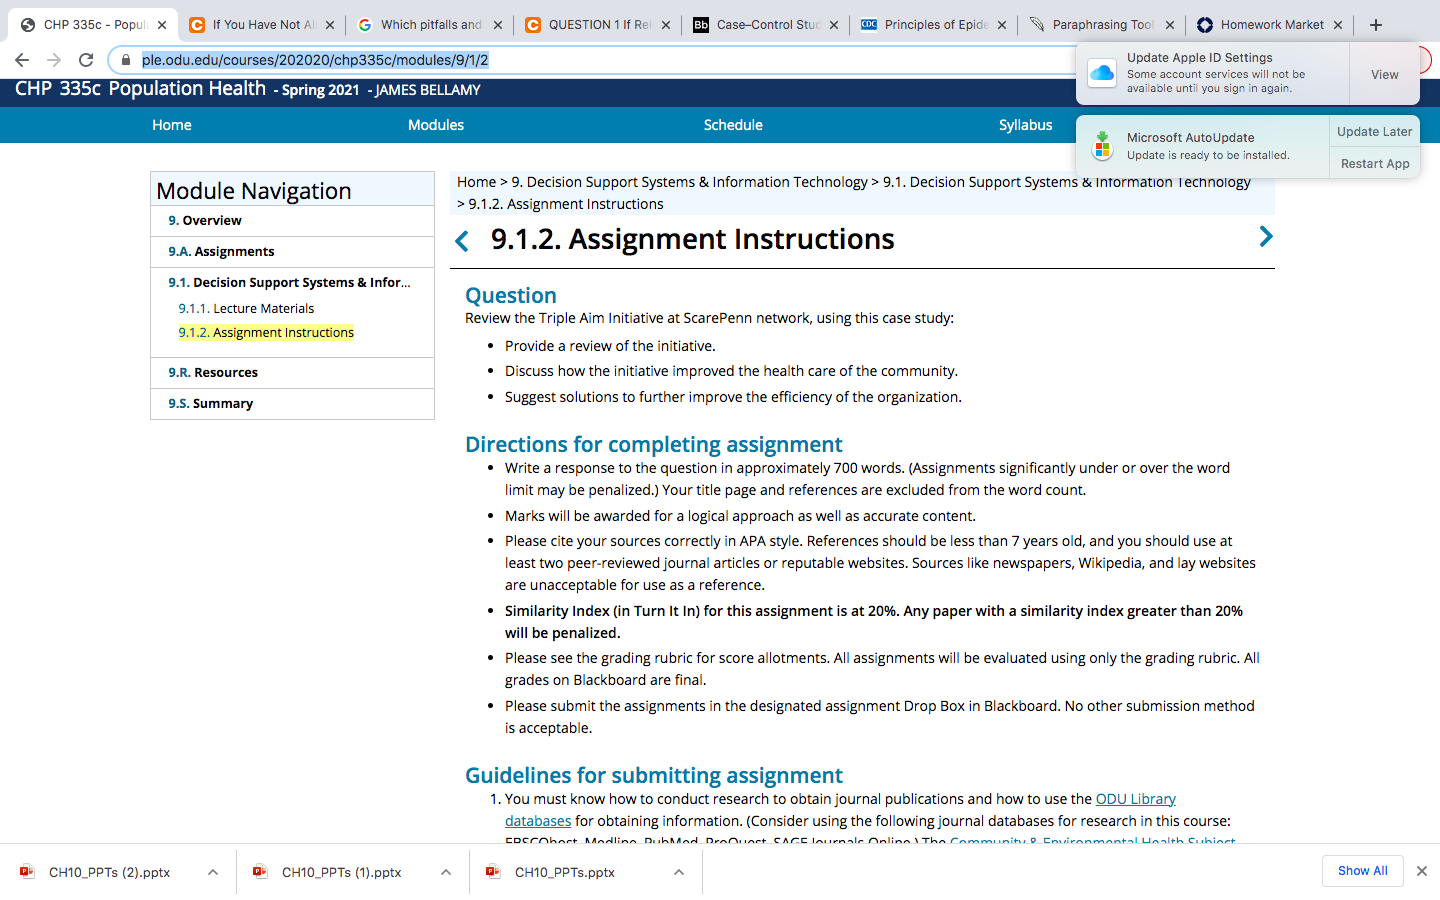1440x900 pixels.
Task: Close the CHP 335c tab
Action: [162, 25]
